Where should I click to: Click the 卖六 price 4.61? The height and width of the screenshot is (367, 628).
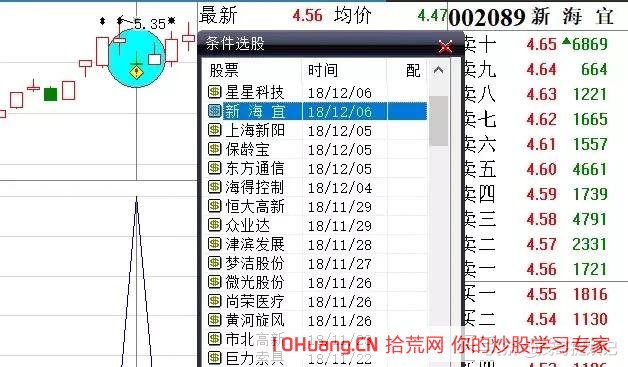point(541,144)
